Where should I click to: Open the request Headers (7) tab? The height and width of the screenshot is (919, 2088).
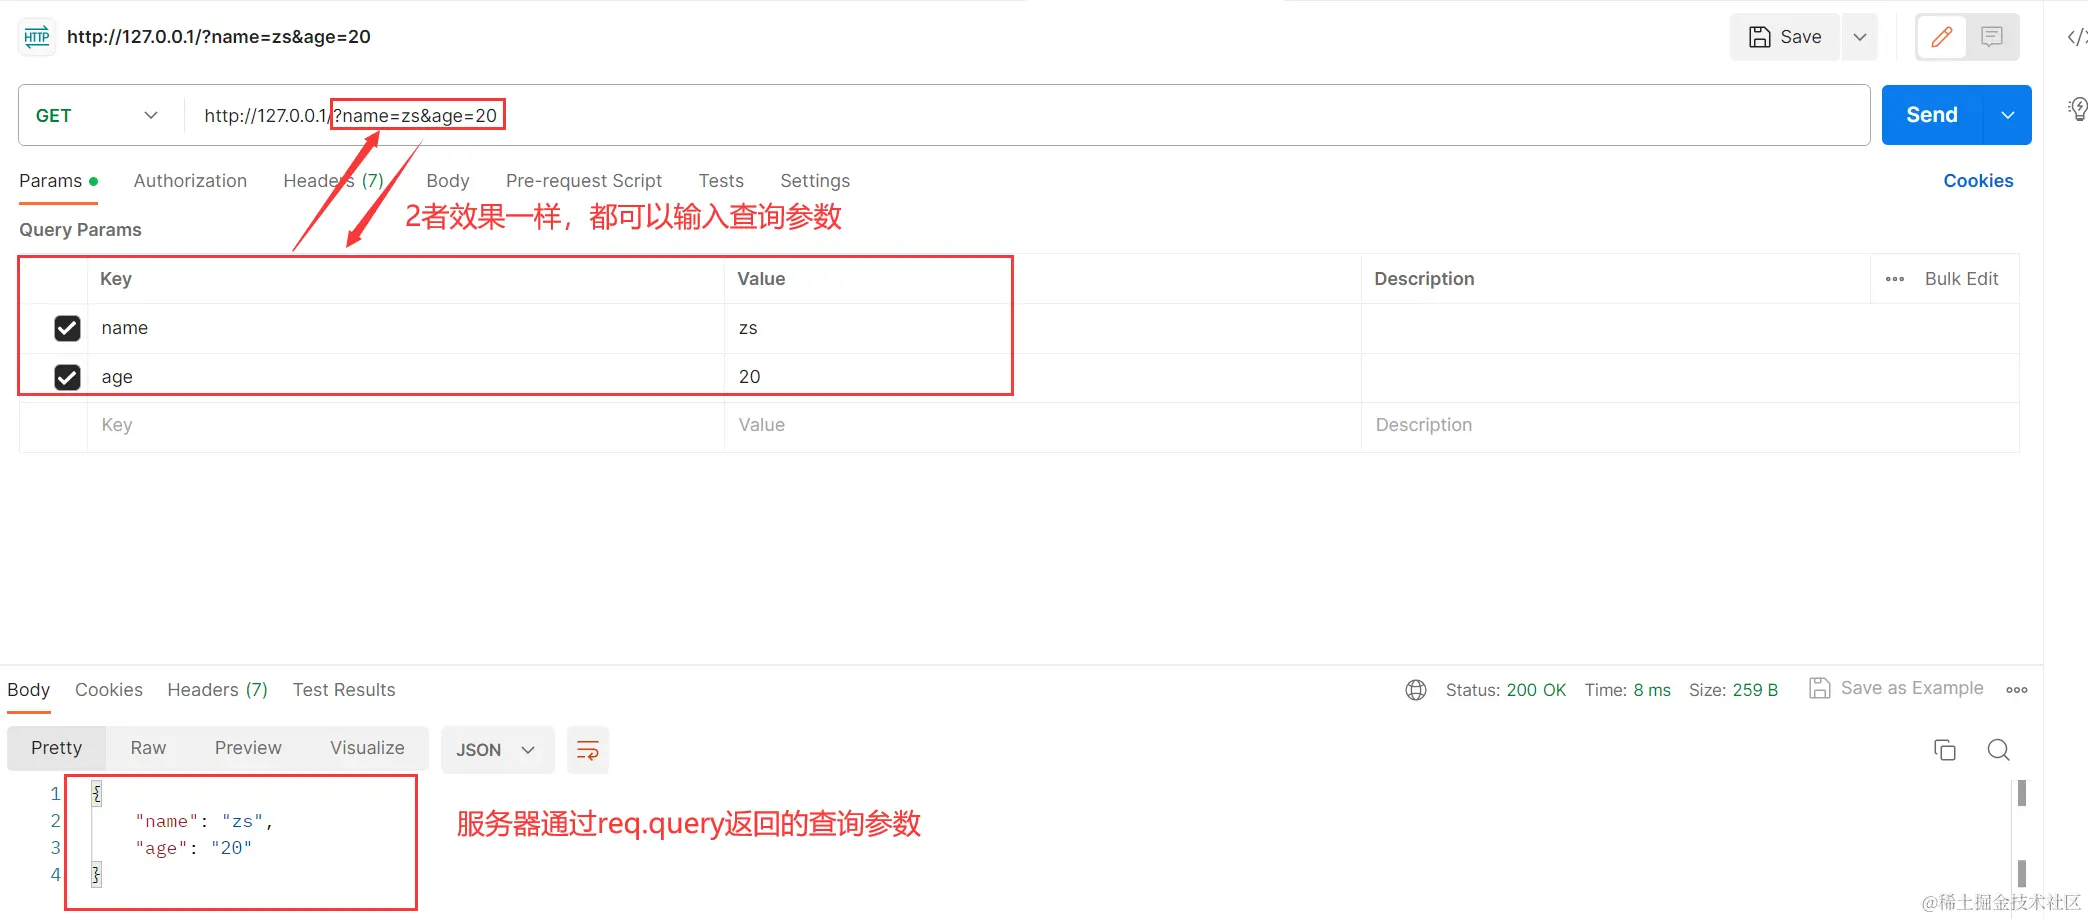pyautogui.click(x=333, y=181)
